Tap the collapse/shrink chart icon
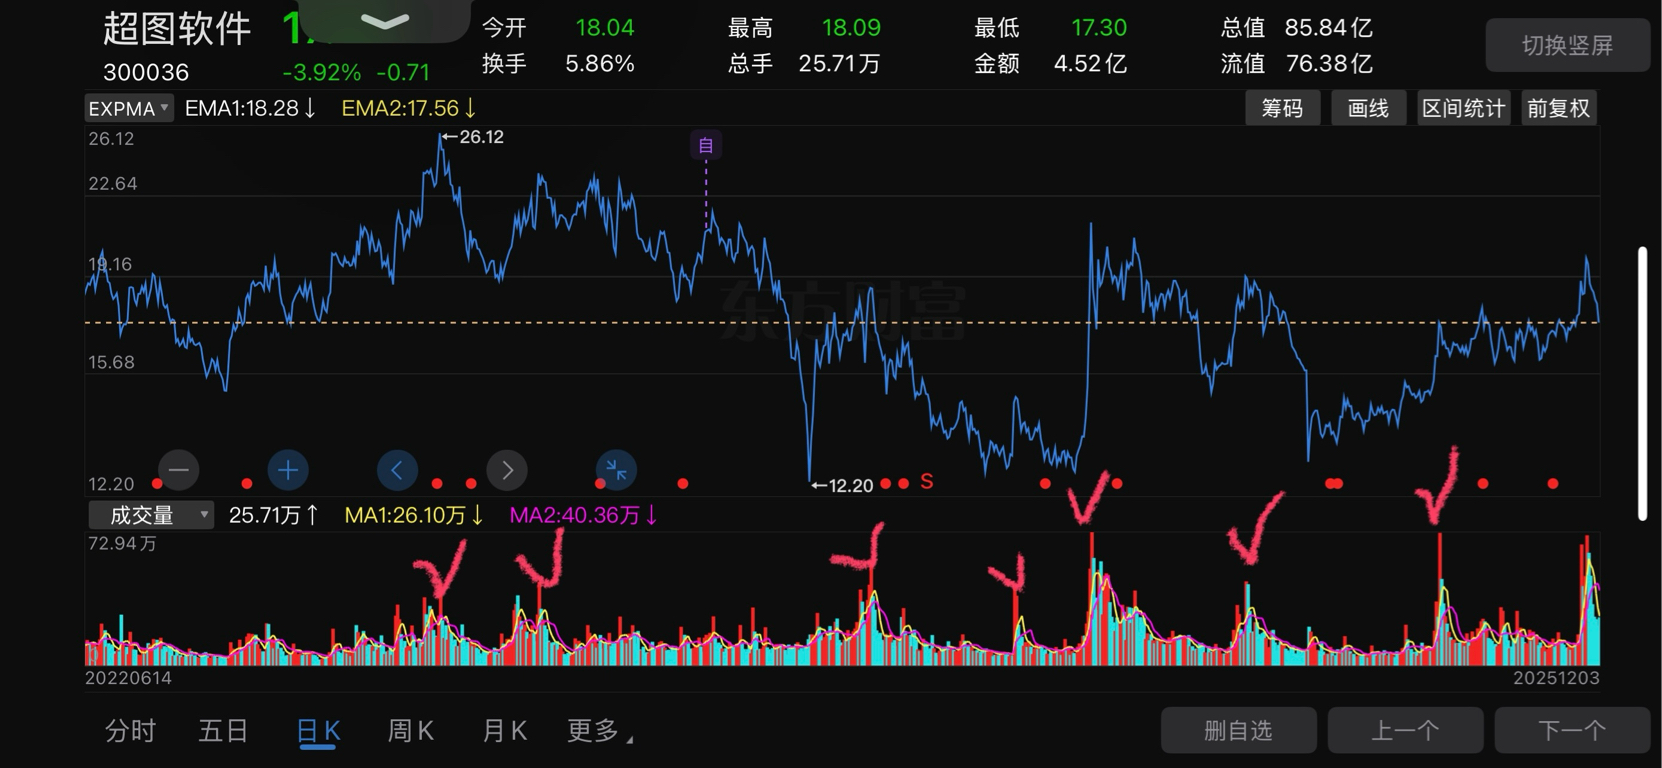This screenshot has width=1662, height=768. click(x=616, y=470)
